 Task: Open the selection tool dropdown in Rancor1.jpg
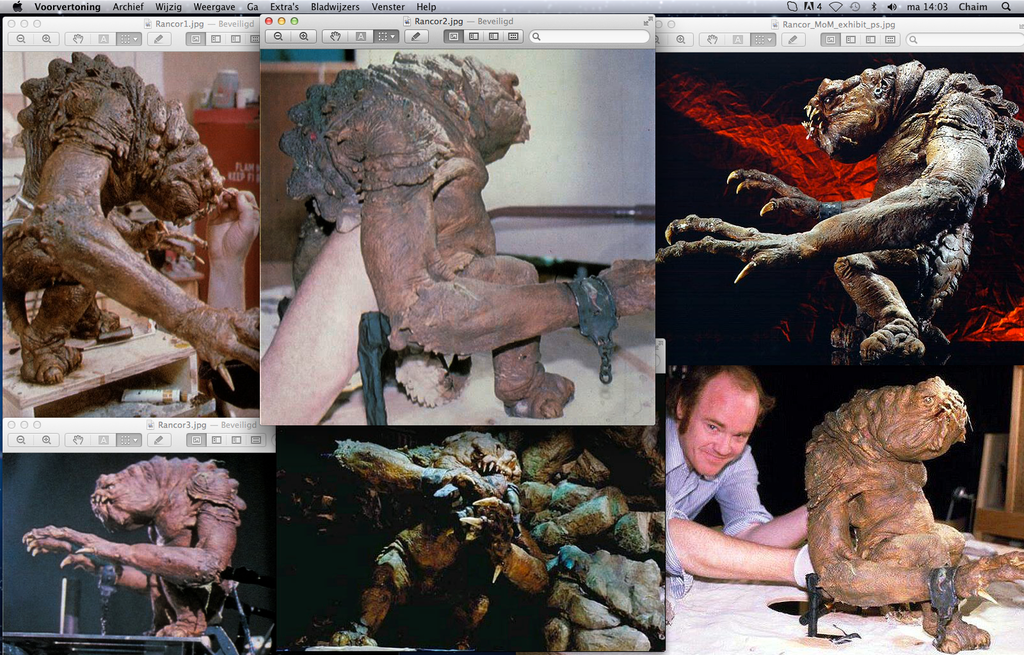point(129,39)
